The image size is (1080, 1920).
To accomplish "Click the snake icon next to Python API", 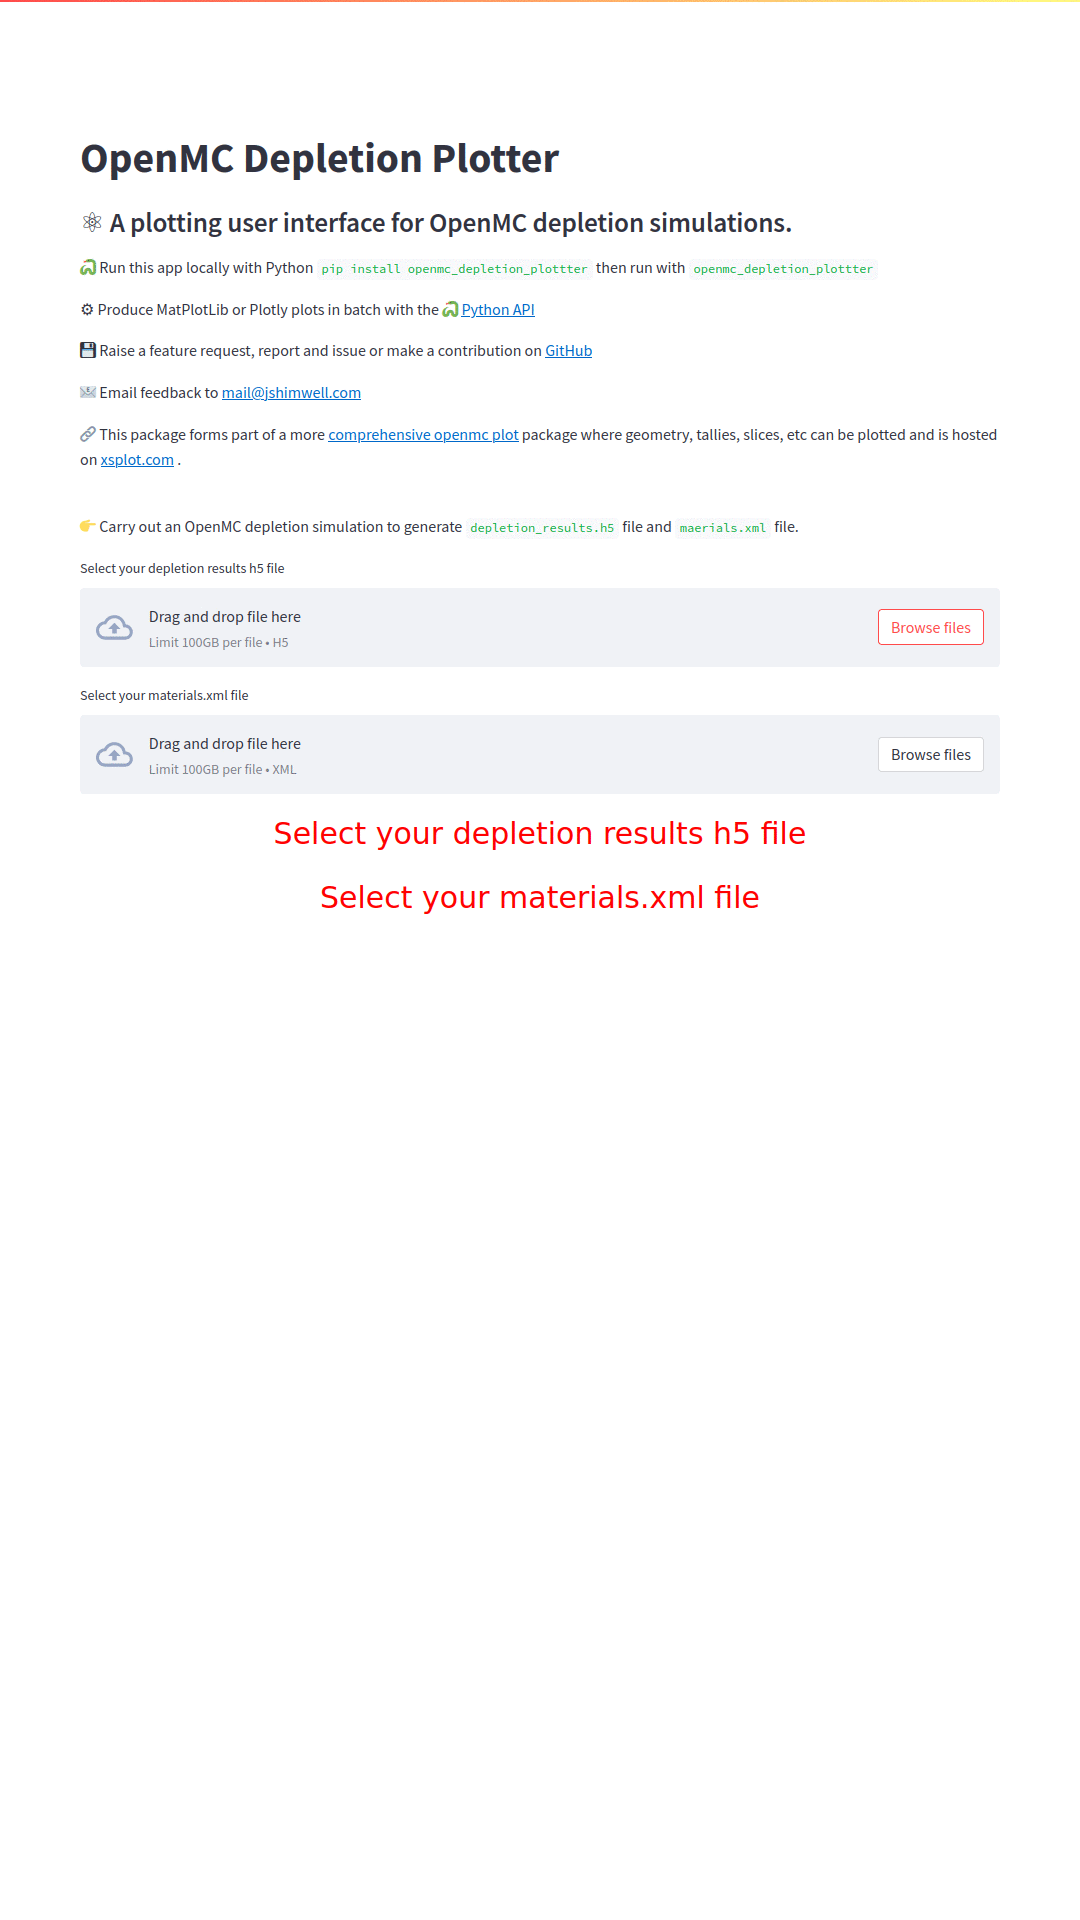I will click(450, 309).
